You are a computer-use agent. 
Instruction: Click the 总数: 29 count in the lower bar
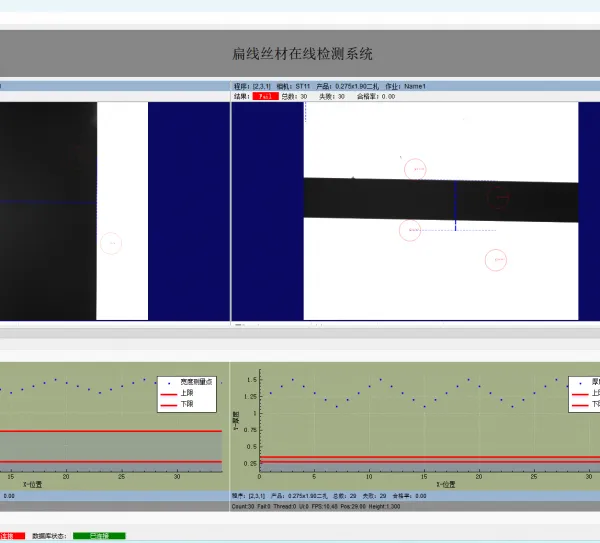coord(344,496)
